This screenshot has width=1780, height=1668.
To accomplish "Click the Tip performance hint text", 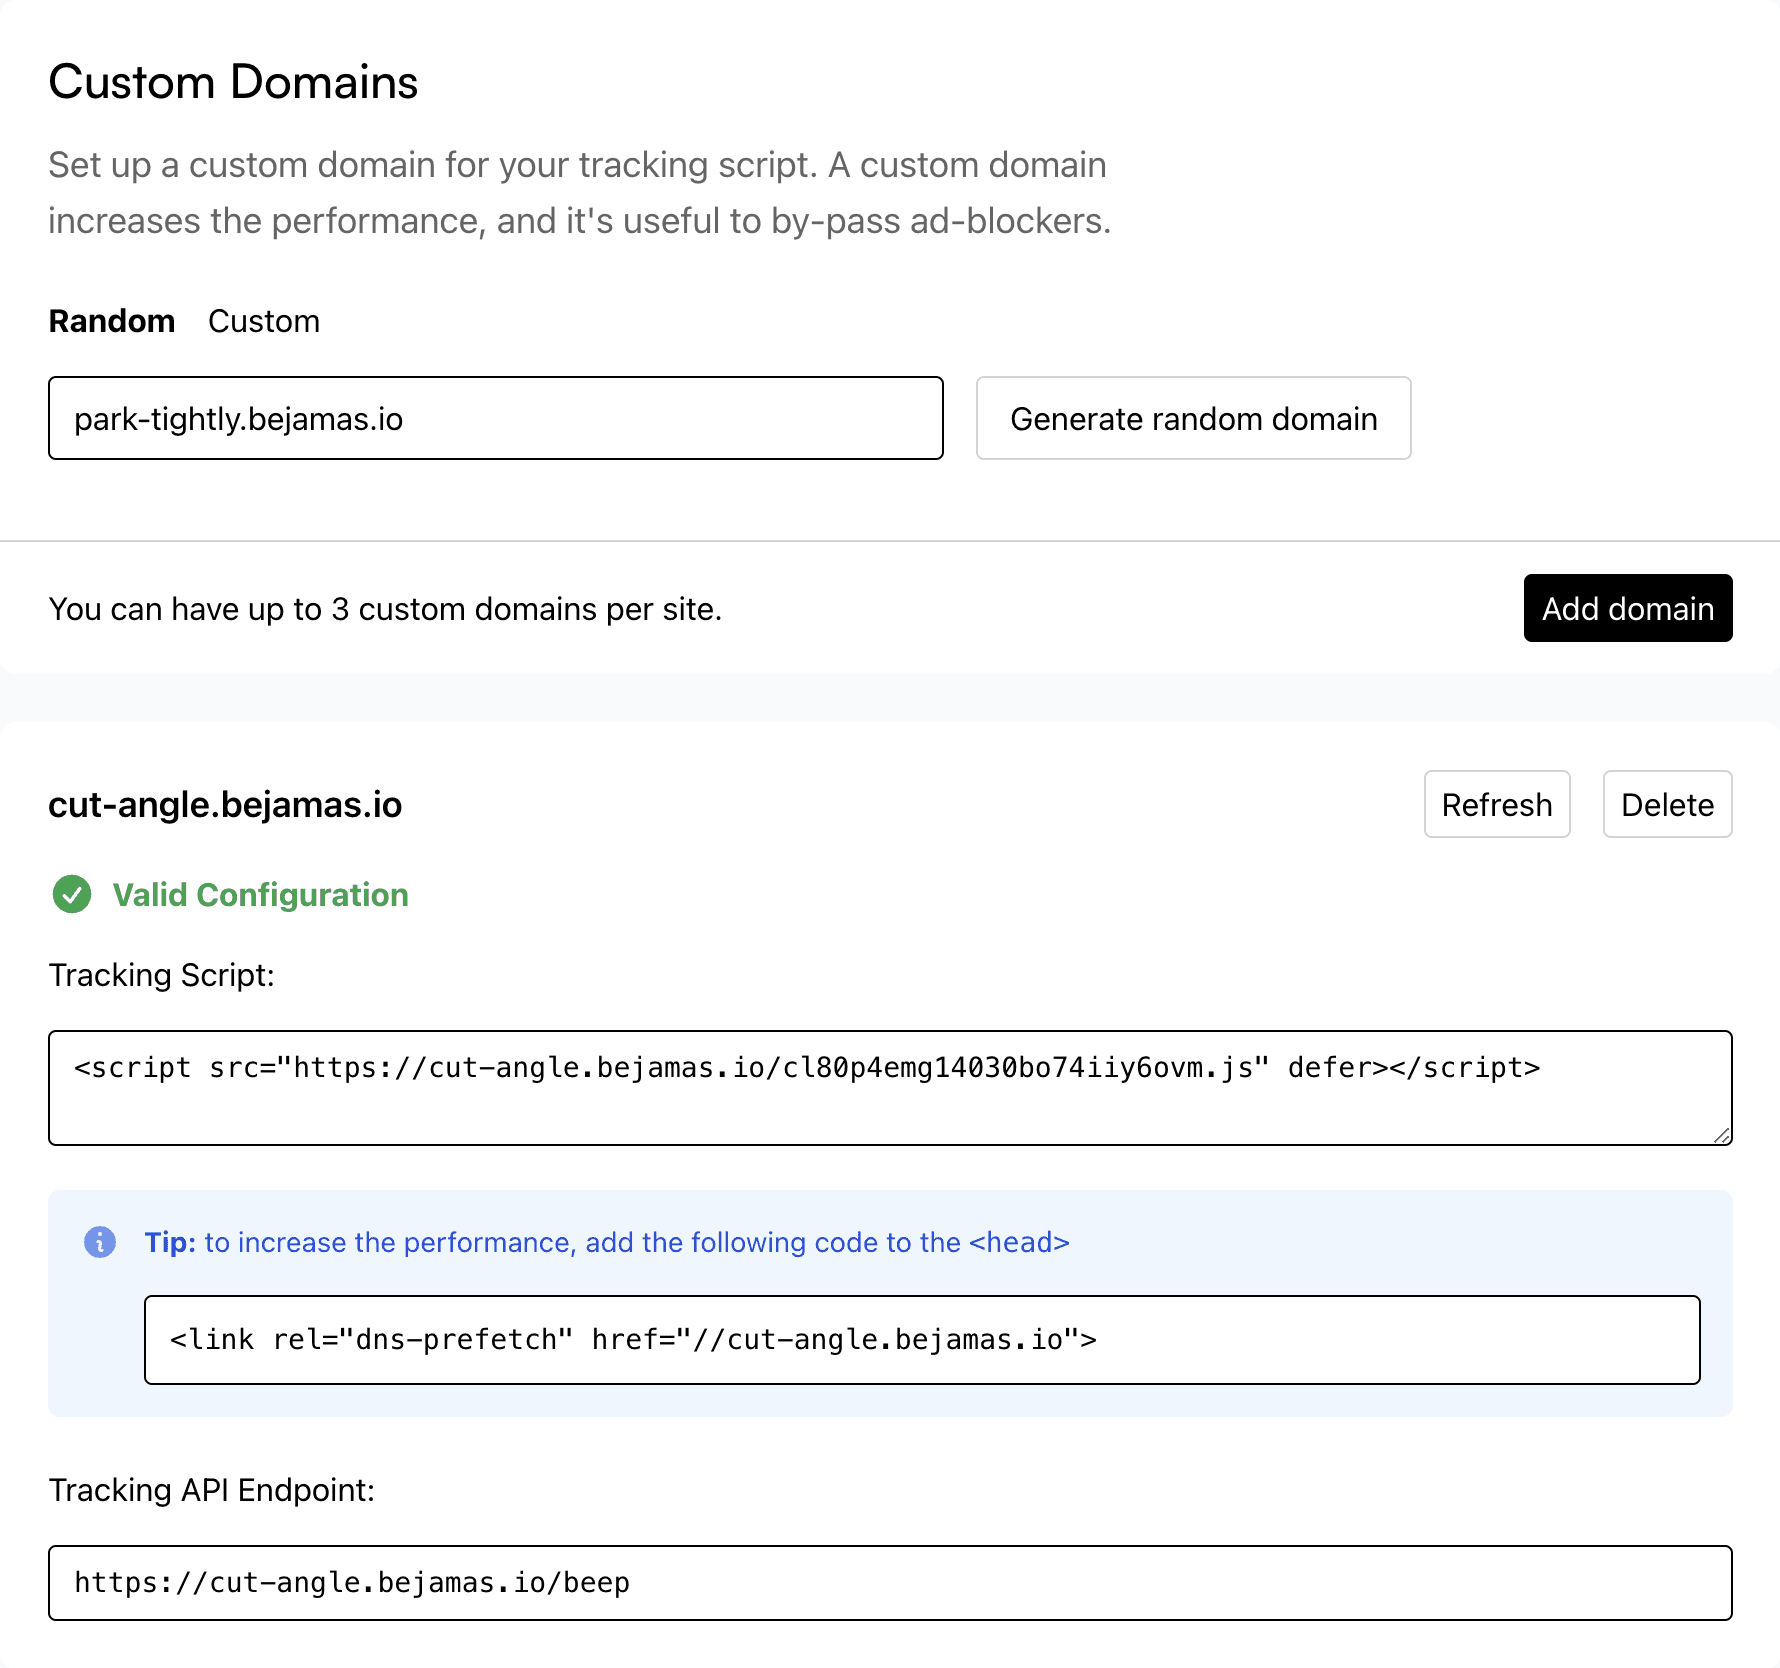I will pyautogui.click(x=607, y=1242).
